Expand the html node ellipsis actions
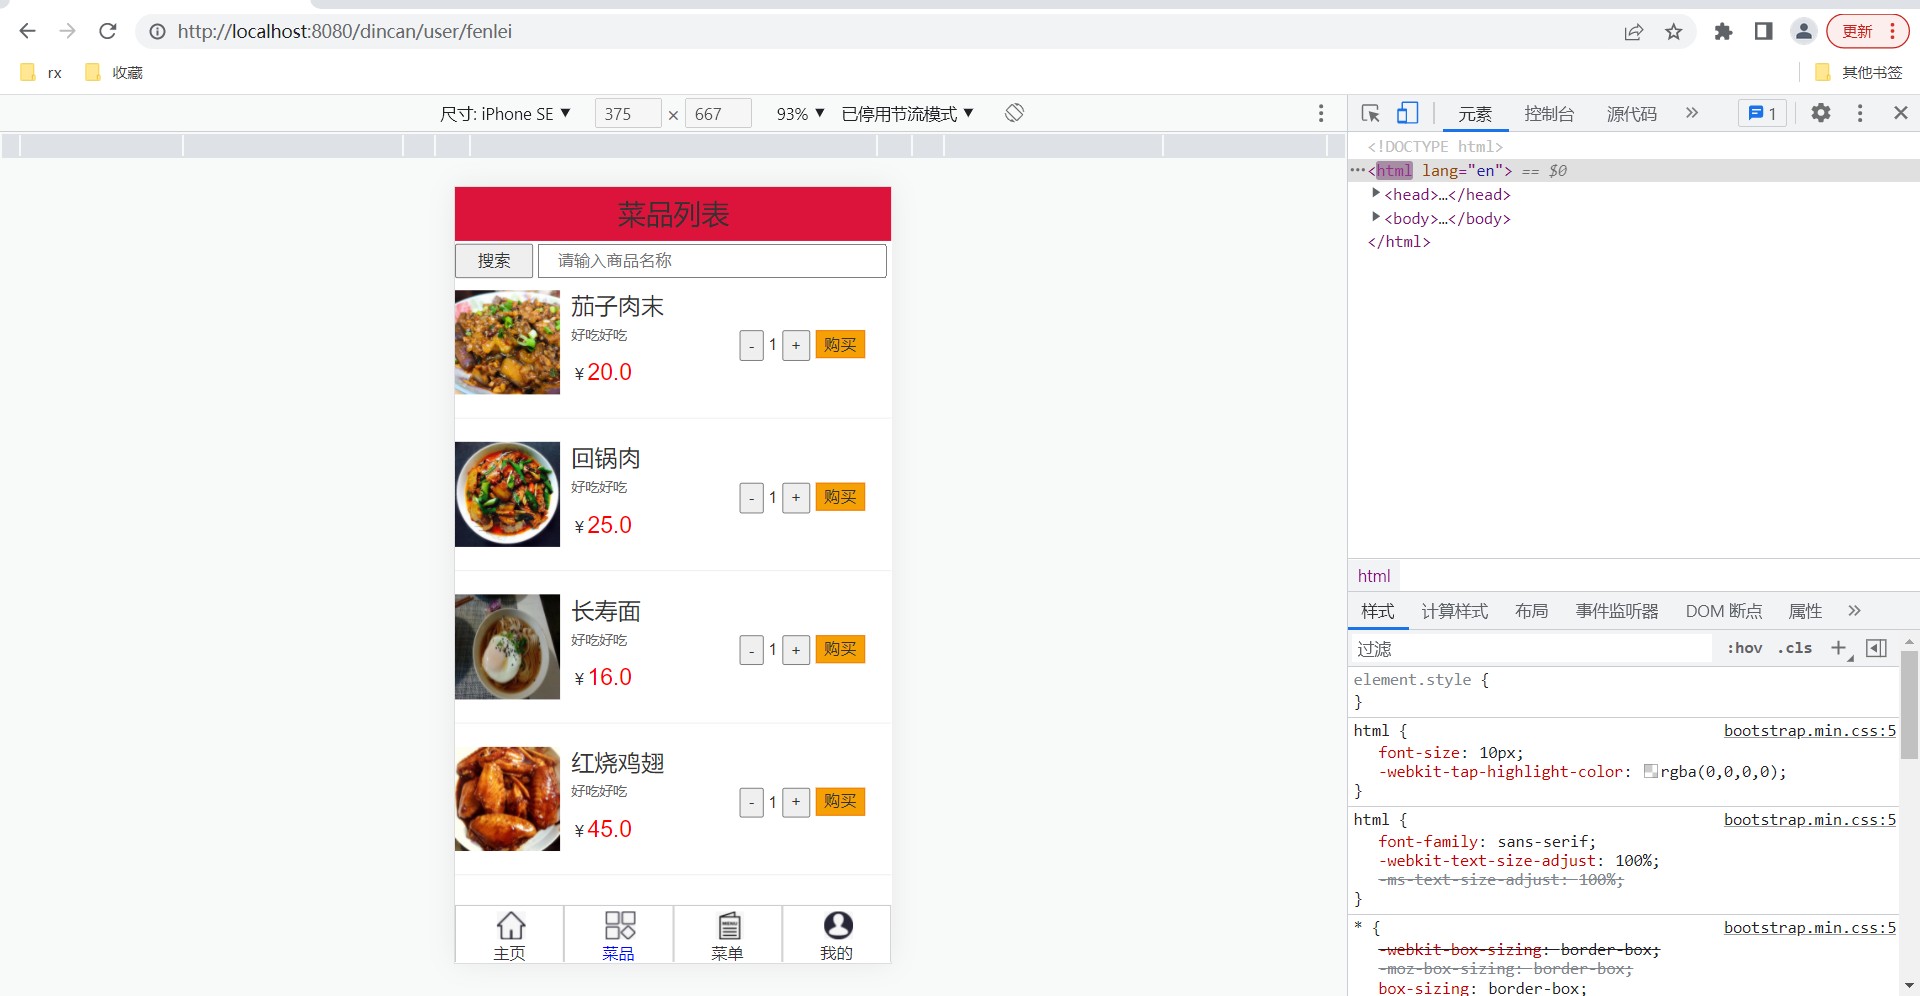Image resolution: width=1920 pixels, height=996 pixels. tap(1357, 170)
